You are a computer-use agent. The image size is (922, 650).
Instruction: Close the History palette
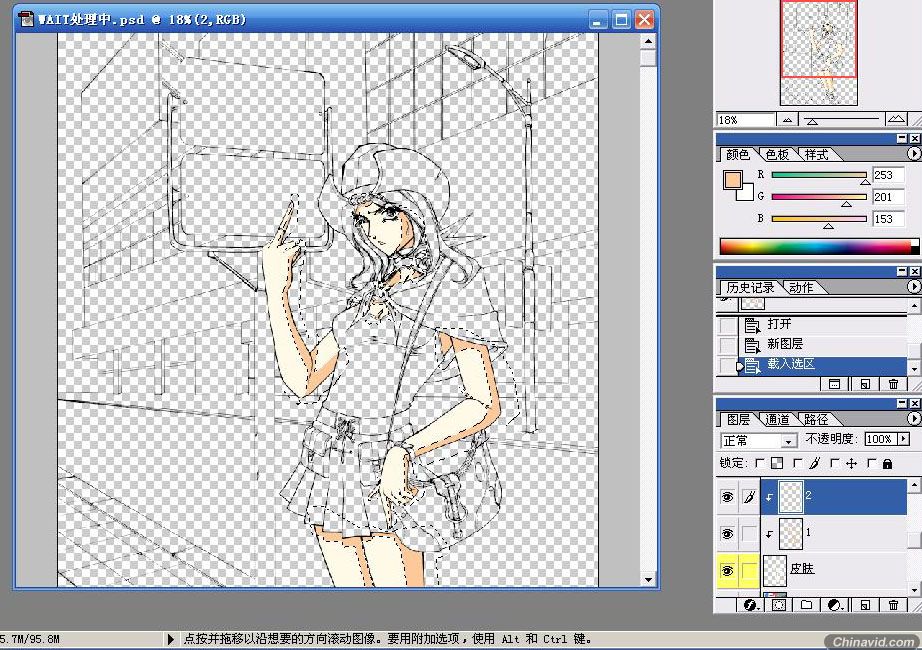pos(914,271)
